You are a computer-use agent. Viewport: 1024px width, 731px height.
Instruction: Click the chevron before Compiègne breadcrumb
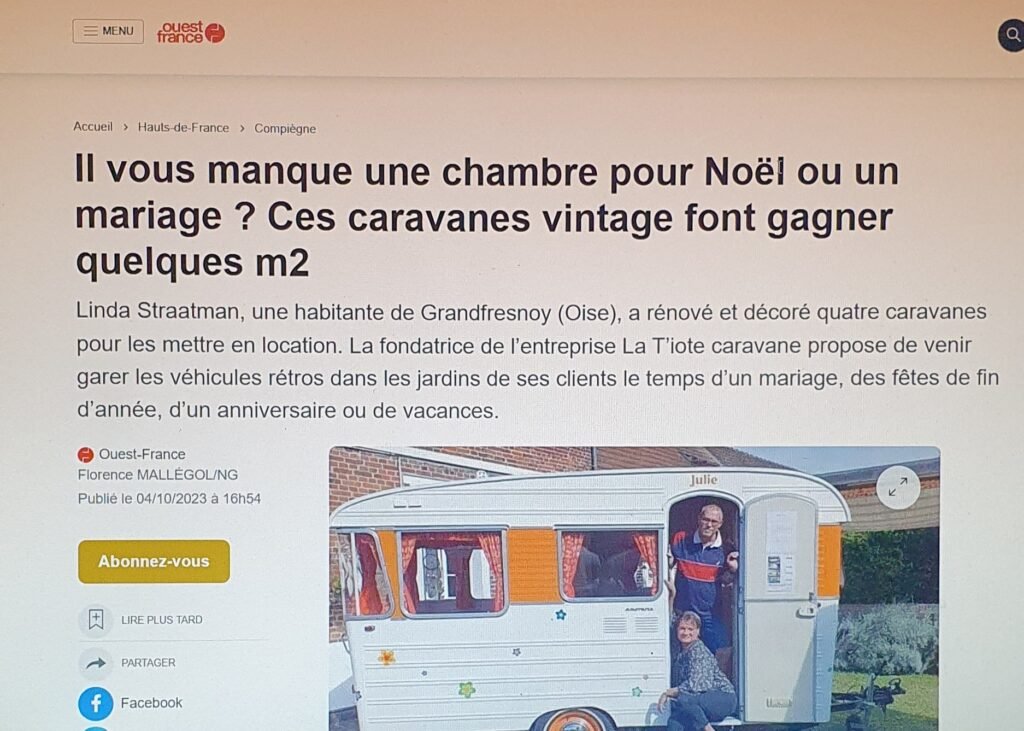[242, 128]
